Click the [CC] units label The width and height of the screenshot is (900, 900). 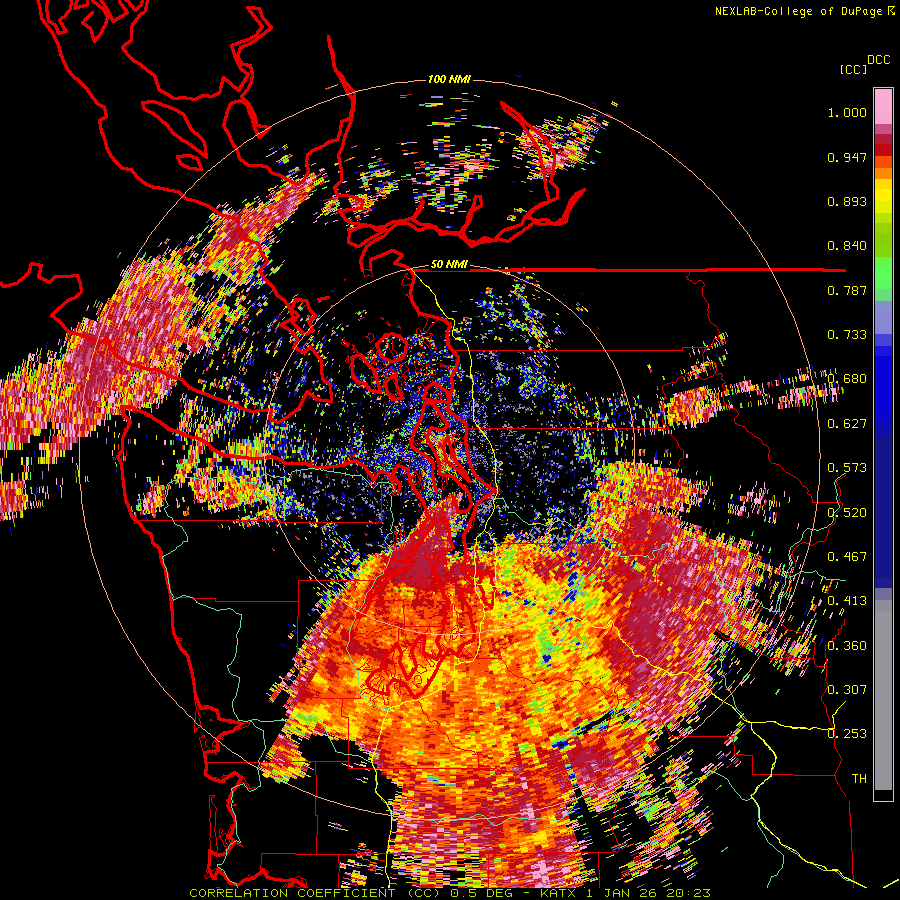coord(853,69)
